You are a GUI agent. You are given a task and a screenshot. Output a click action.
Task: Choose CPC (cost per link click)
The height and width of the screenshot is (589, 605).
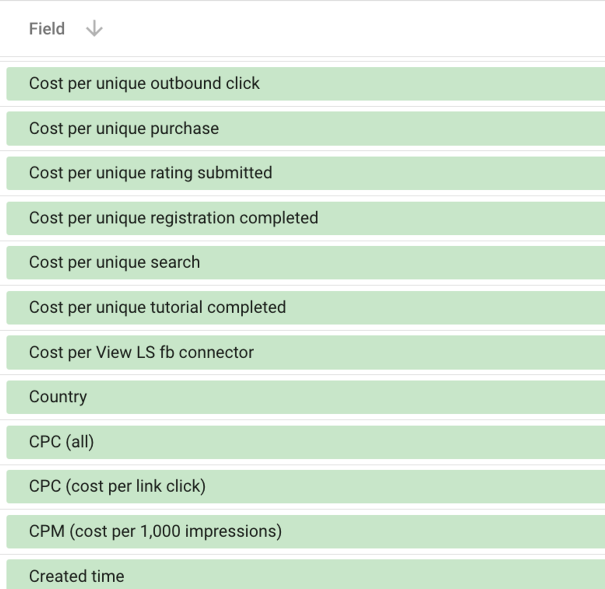pyautogui.click(x=117, y=487)
